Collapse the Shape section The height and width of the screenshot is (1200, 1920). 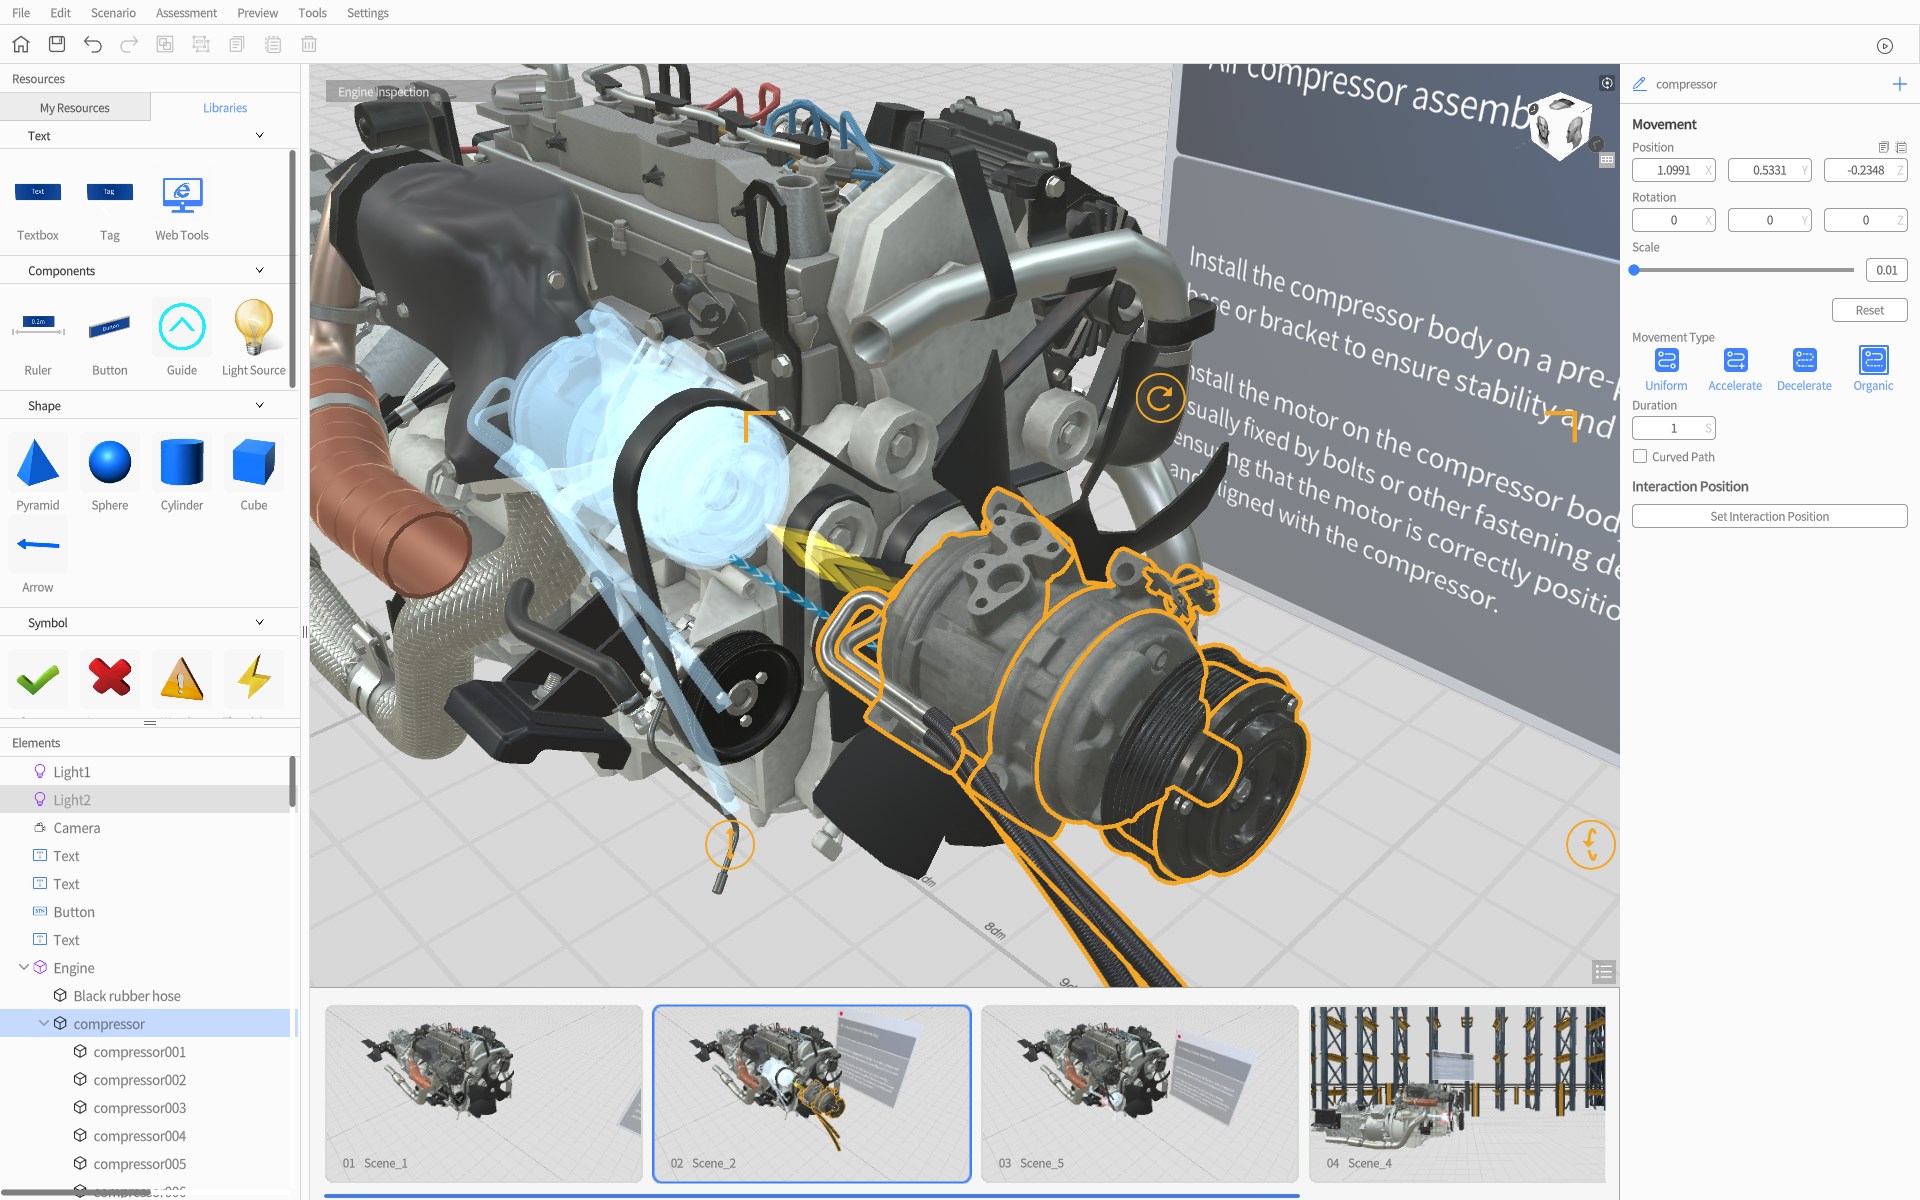pos(260,405)
